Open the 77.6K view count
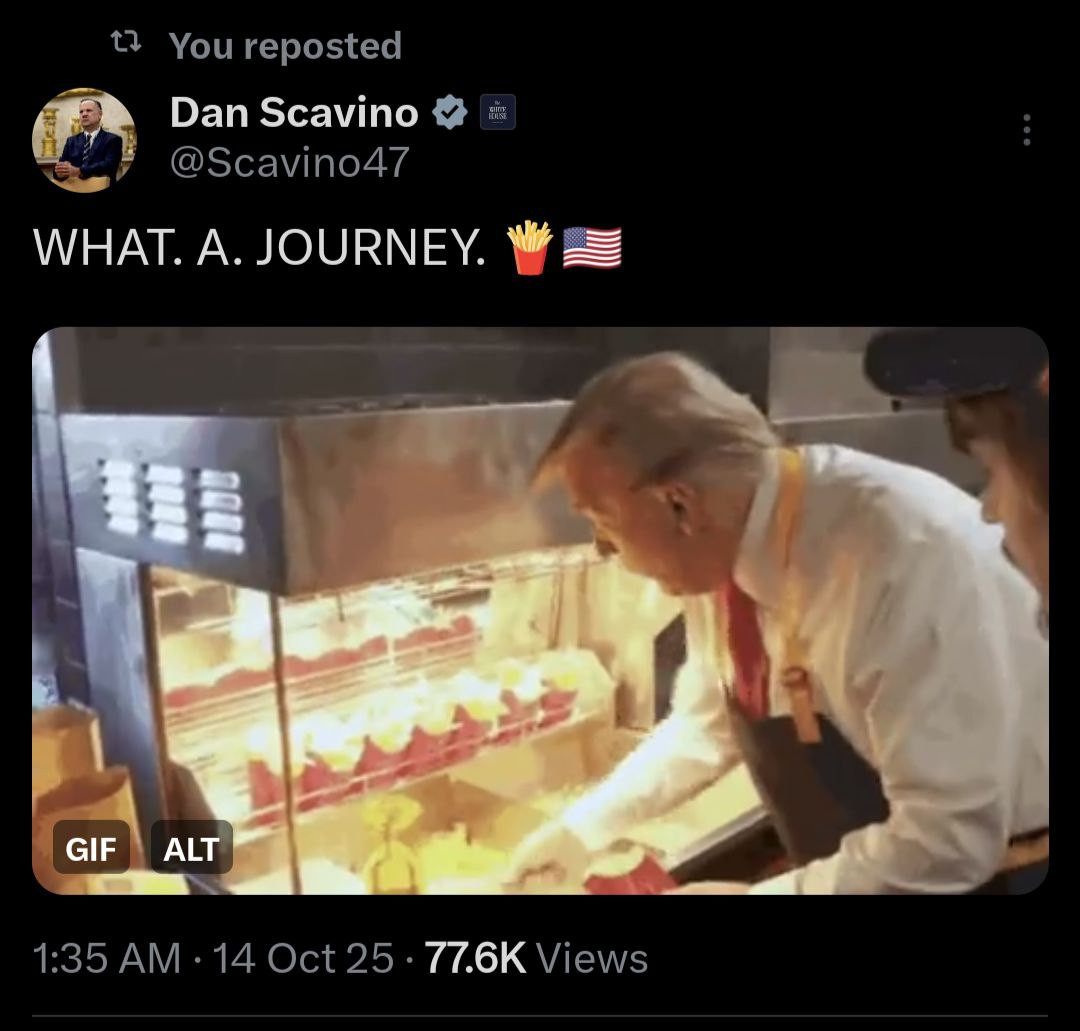 pyautogui.click(x=476, y=958)
